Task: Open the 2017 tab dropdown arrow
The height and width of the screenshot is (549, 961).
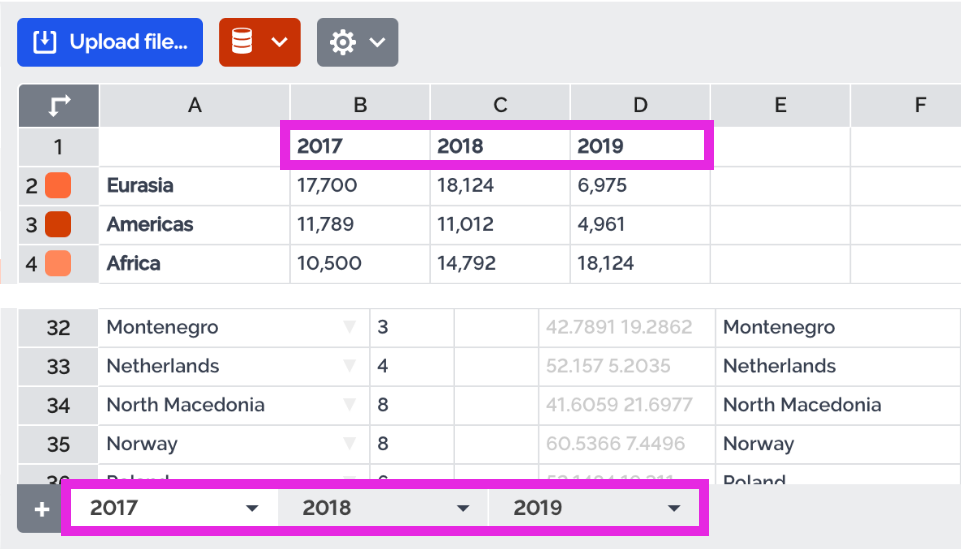Action: pos(252,509)
